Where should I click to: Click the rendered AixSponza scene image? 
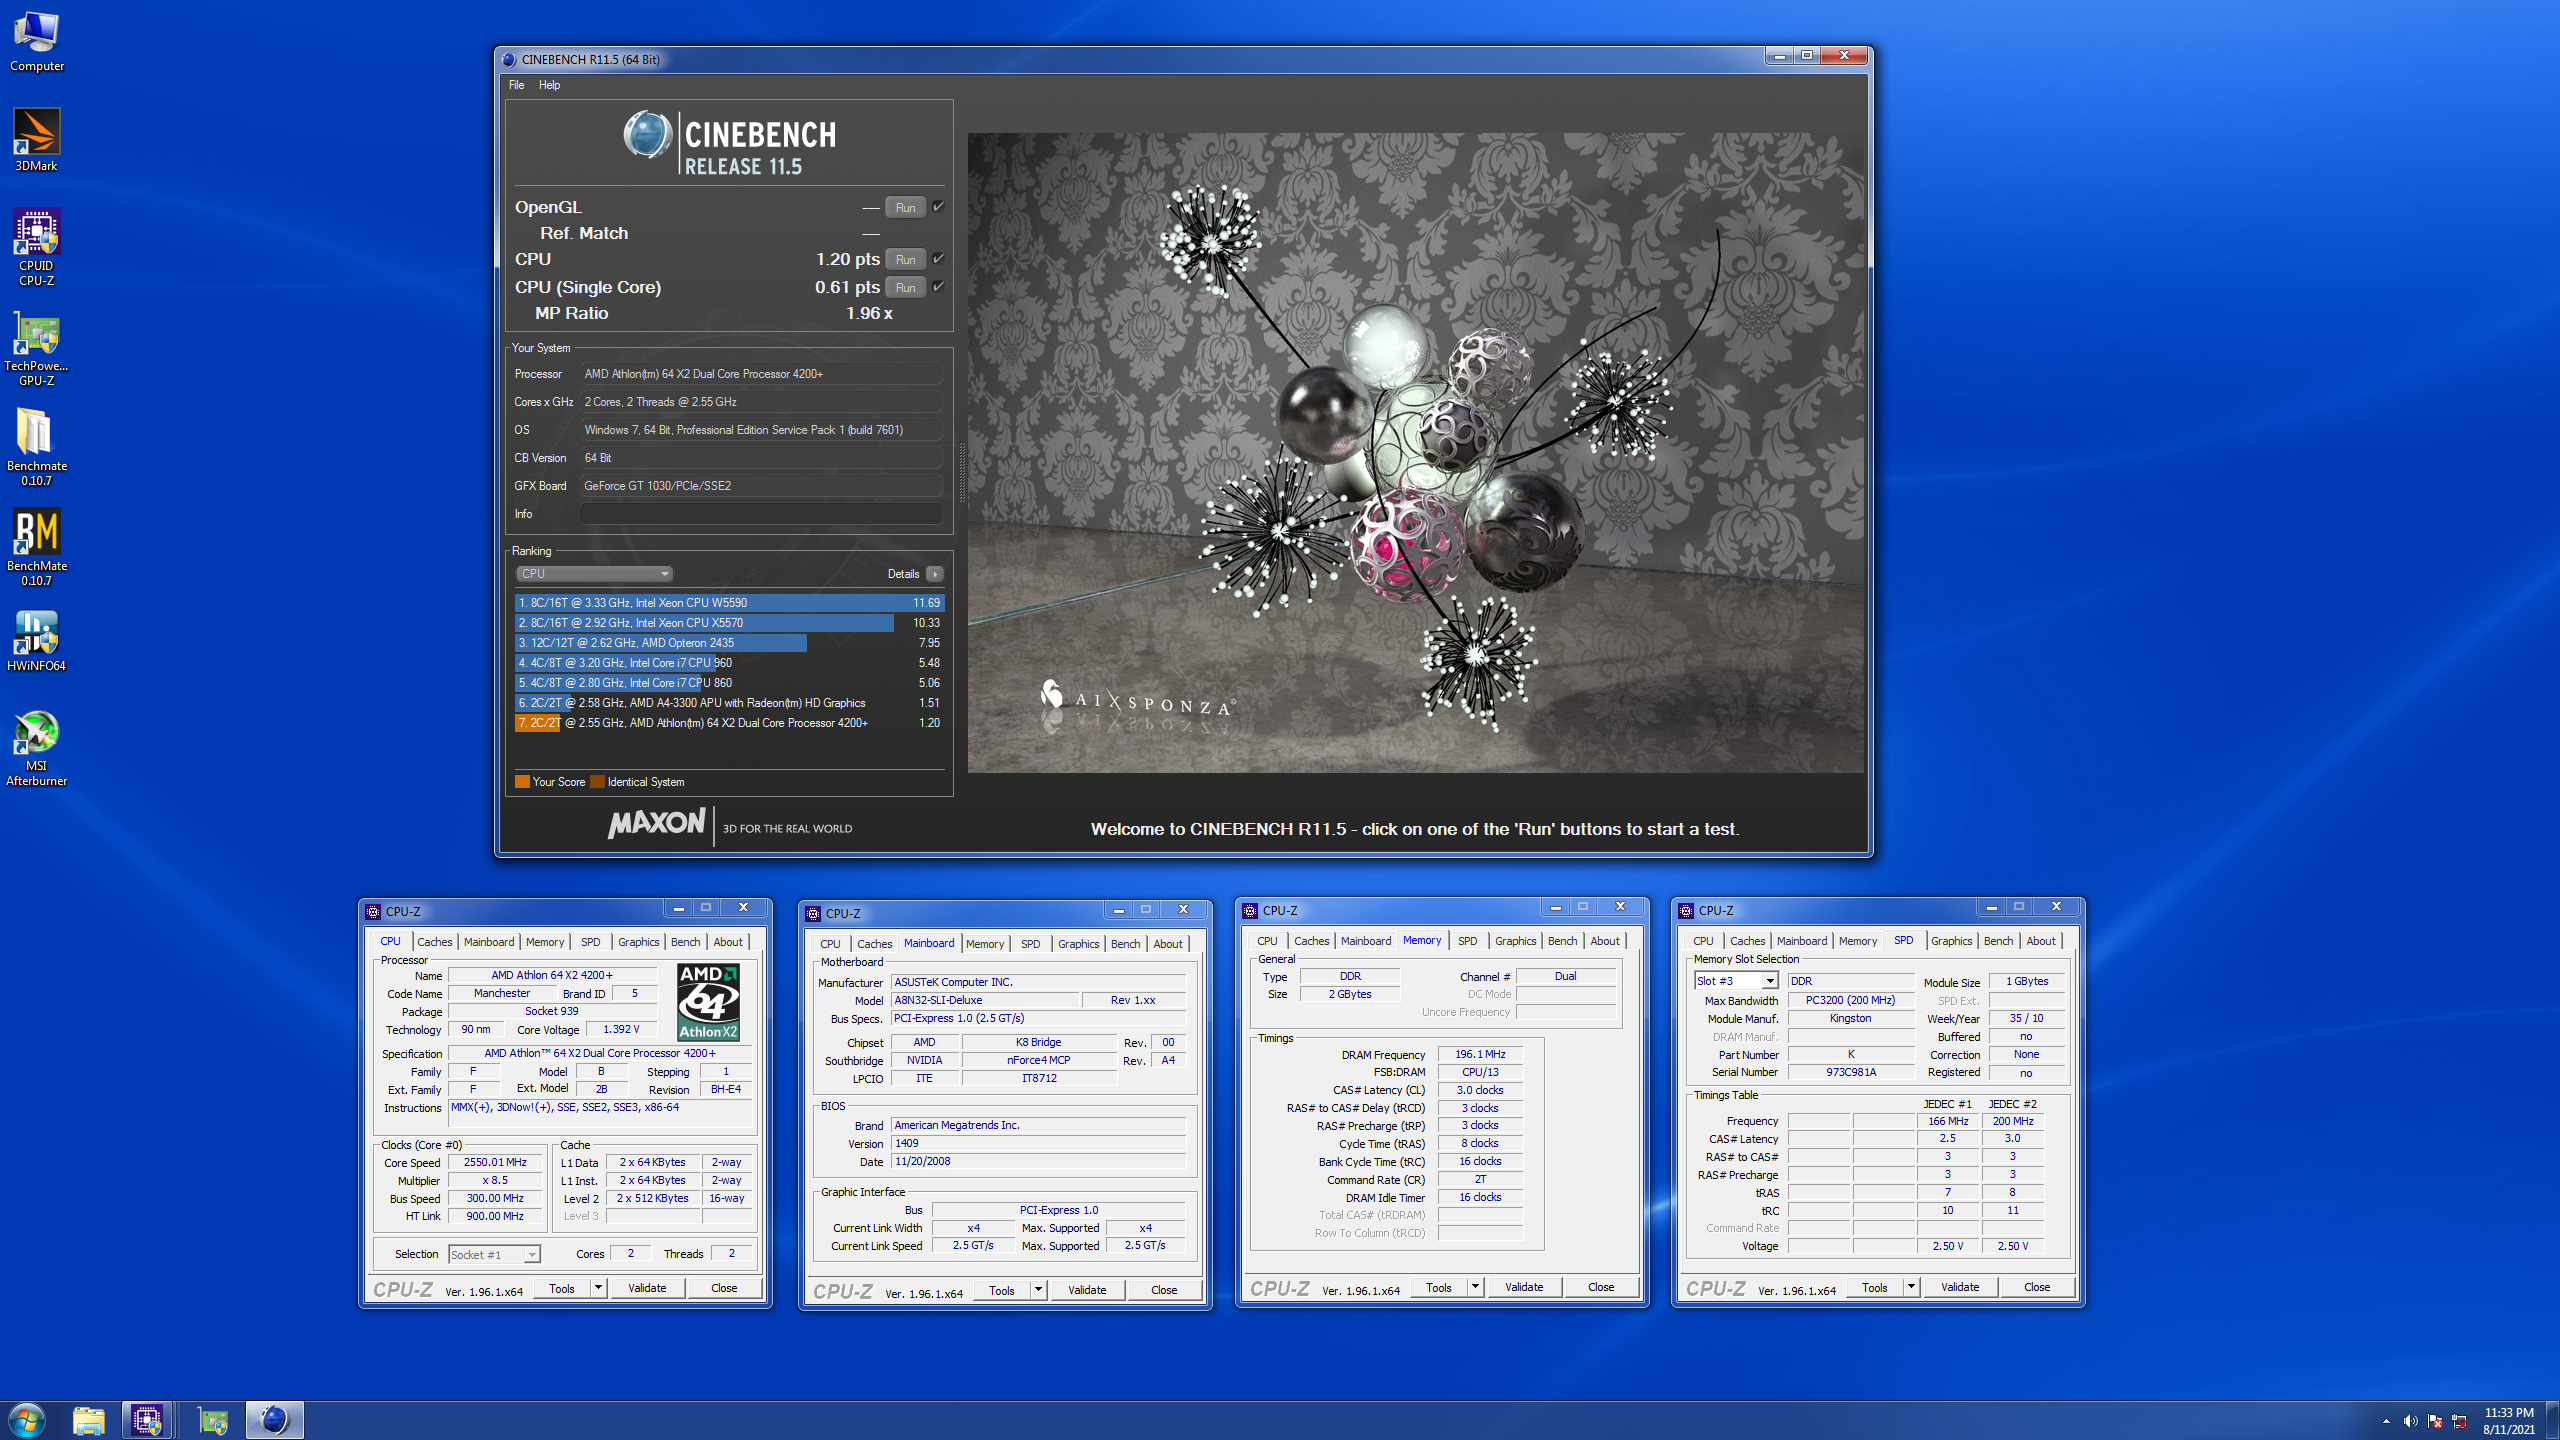coord(1416,452)
